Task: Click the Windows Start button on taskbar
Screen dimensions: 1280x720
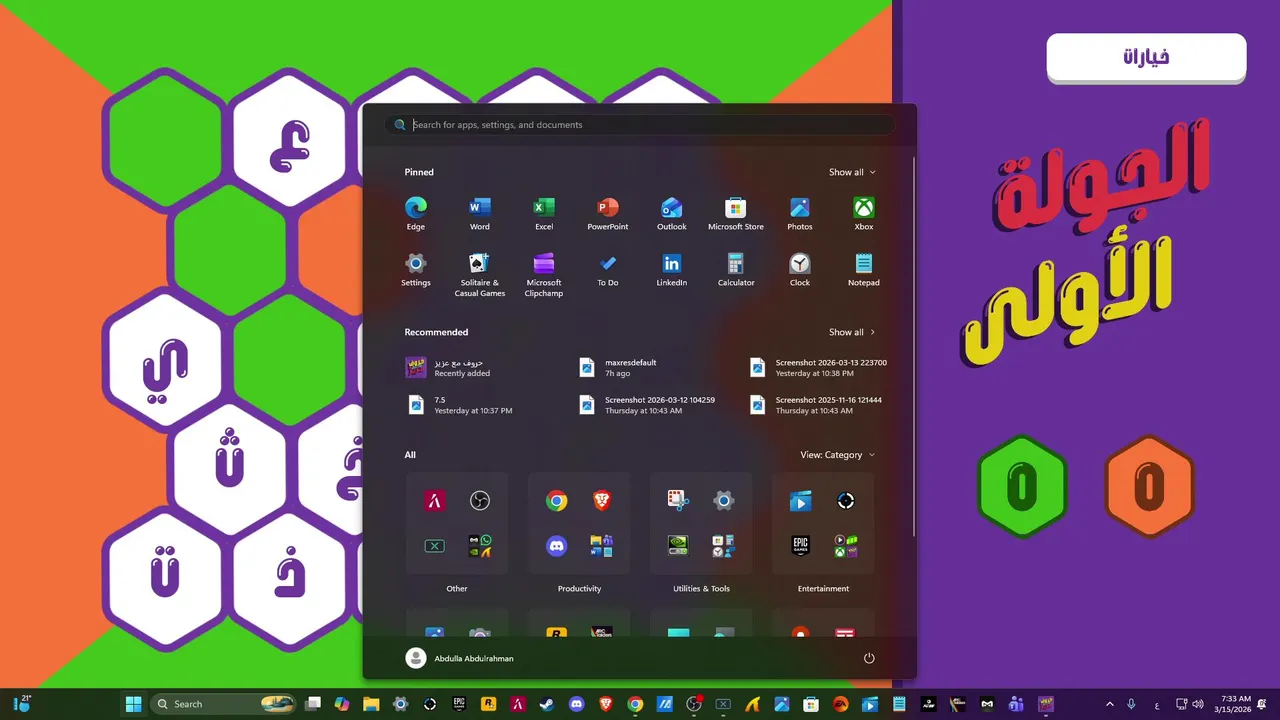Action: (133, 704)
